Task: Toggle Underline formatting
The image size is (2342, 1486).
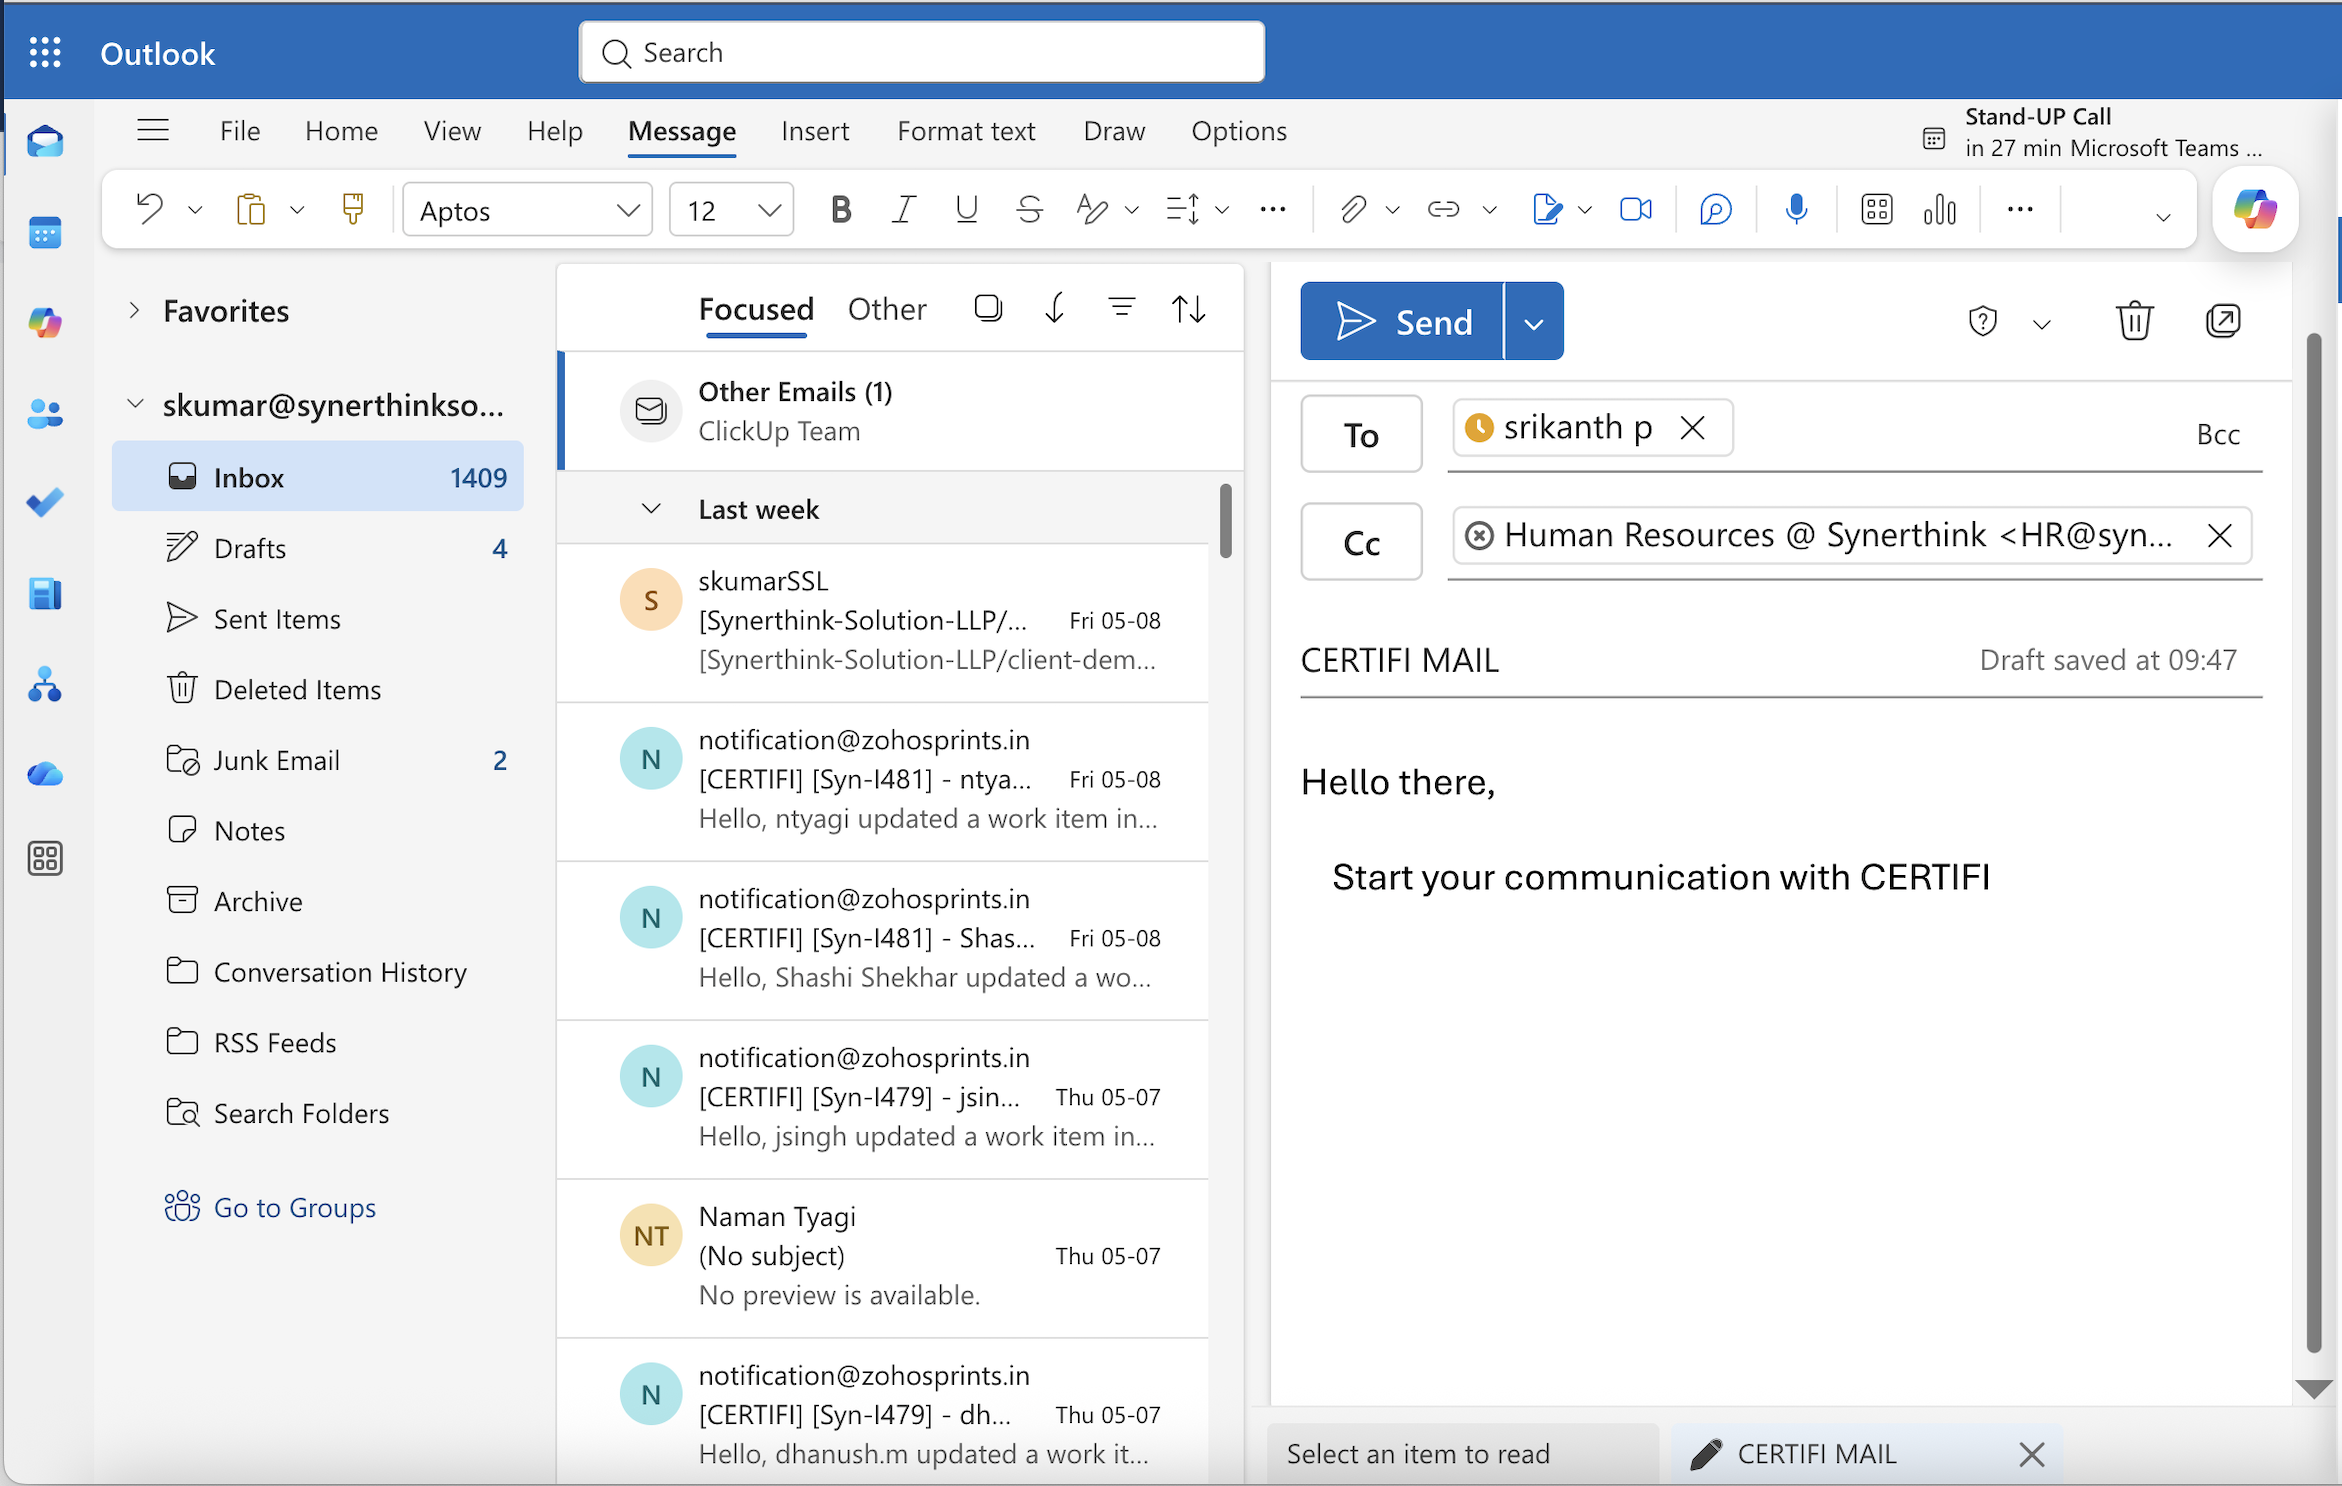Action: point(966,209)
